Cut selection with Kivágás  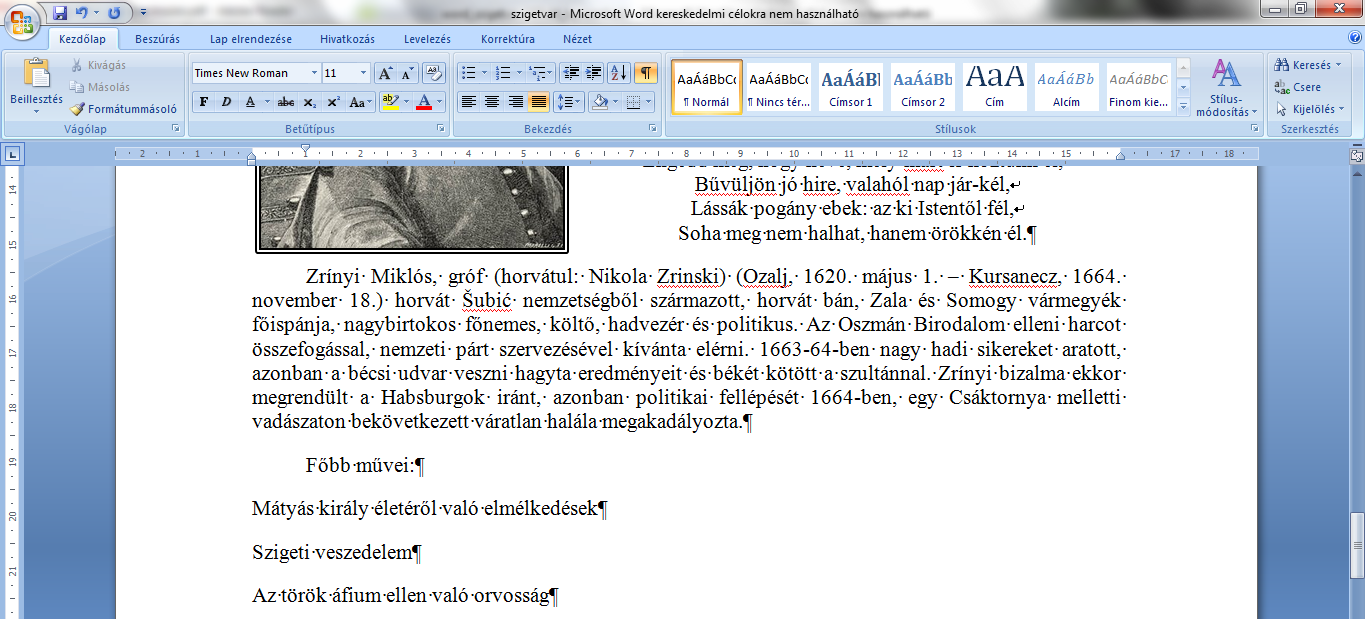[x=98, y=65]
